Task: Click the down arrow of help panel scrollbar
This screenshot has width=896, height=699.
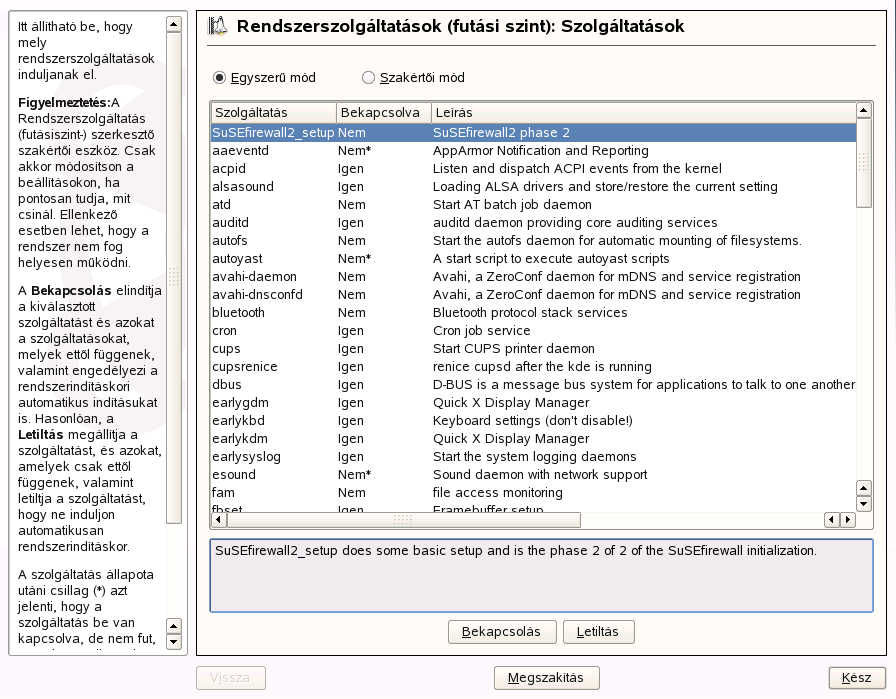Action: pos(174,641)
